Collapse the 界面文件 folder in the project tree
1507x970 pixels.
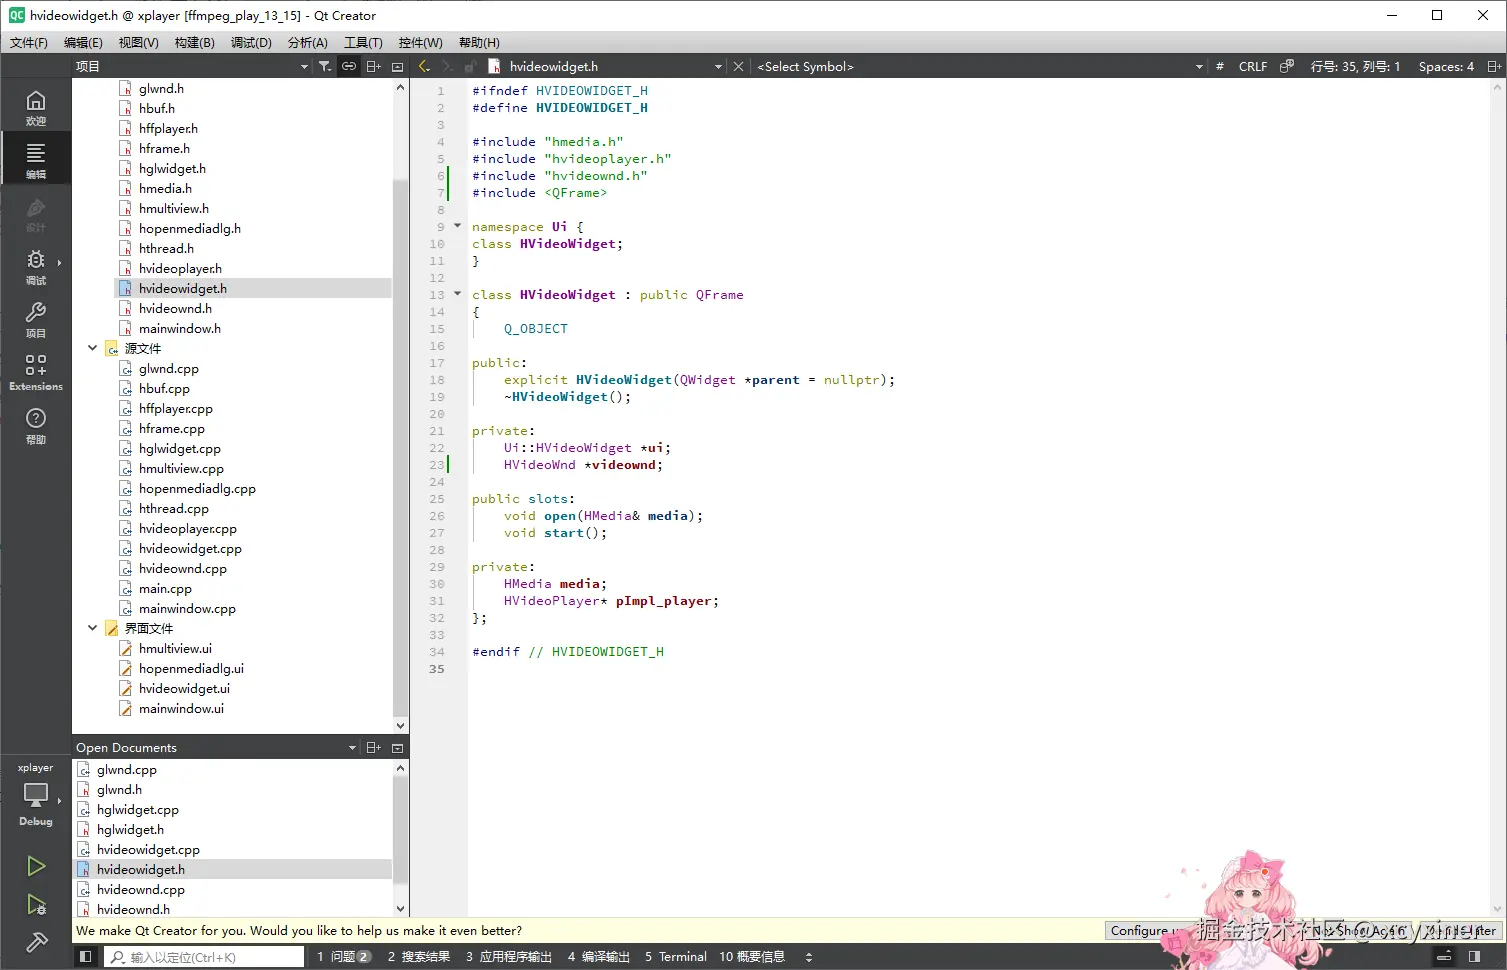[x=93, y=628]
